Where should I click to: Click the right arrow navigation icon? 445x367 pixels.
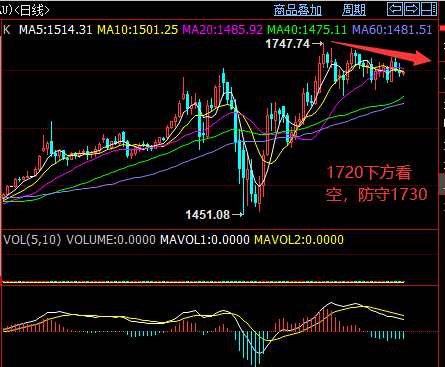pos(412,9)
